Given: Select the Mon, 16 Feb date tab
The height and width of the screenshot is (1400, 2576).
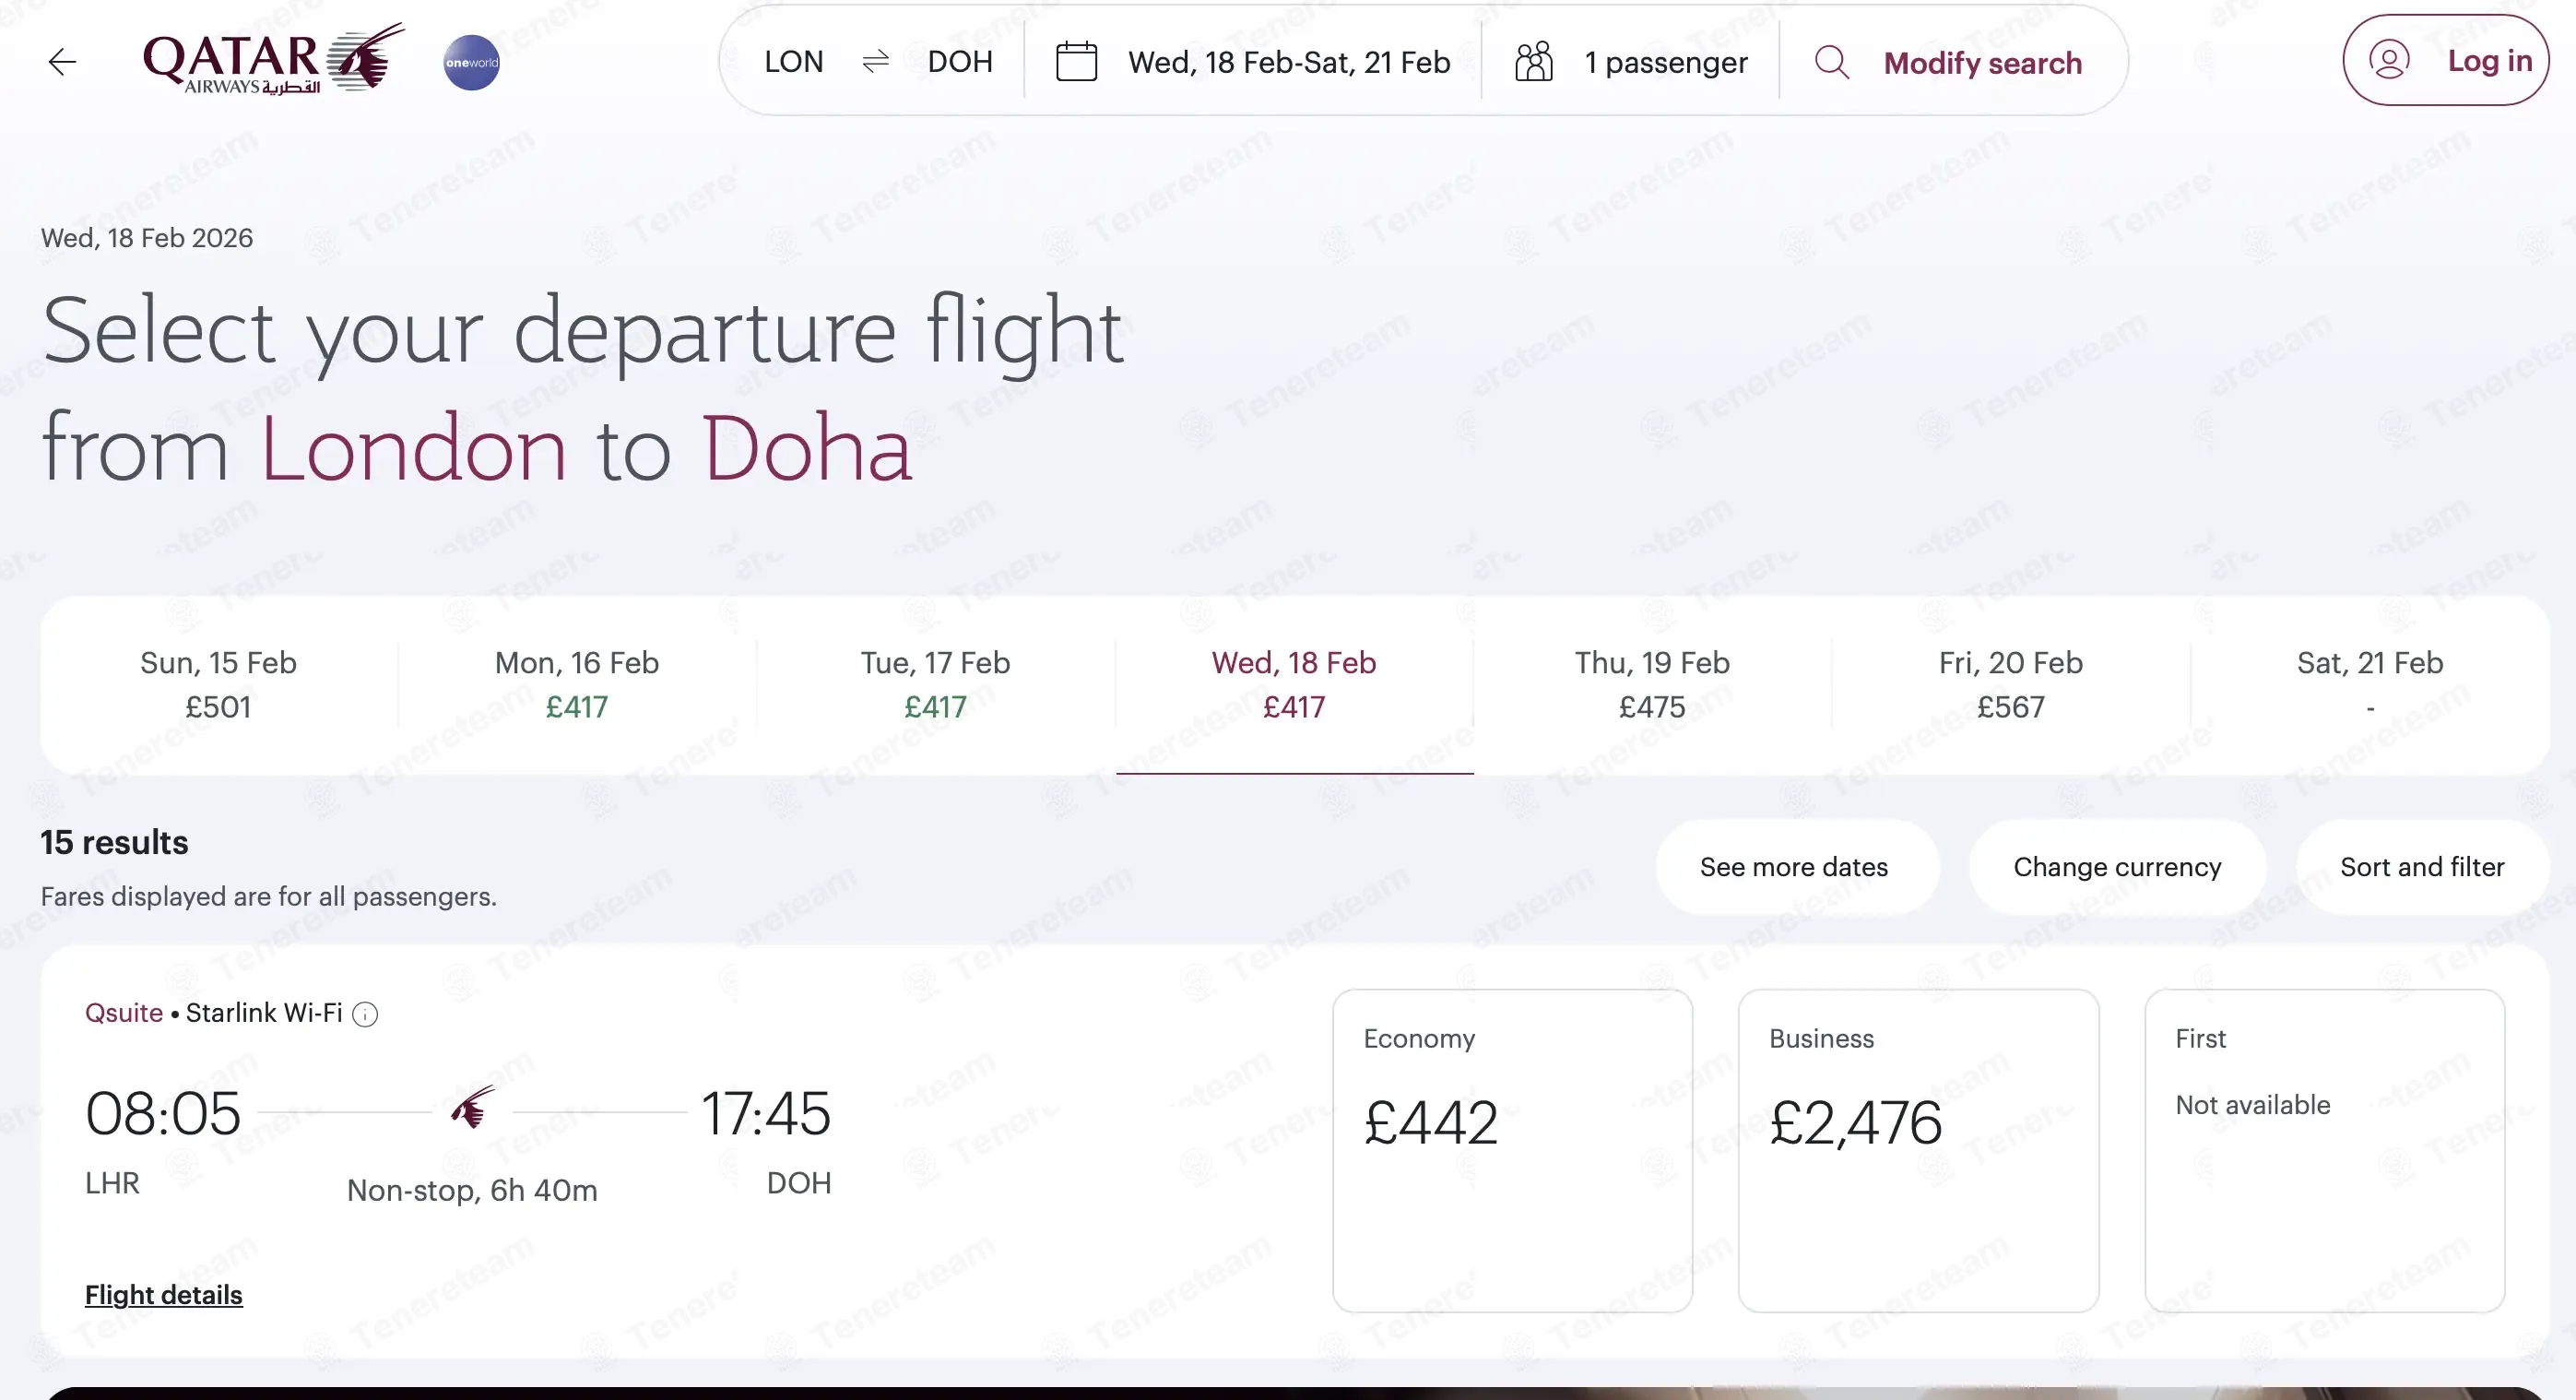Looking at the screenshot, I should pyautogui.click(x=577, y=685).
